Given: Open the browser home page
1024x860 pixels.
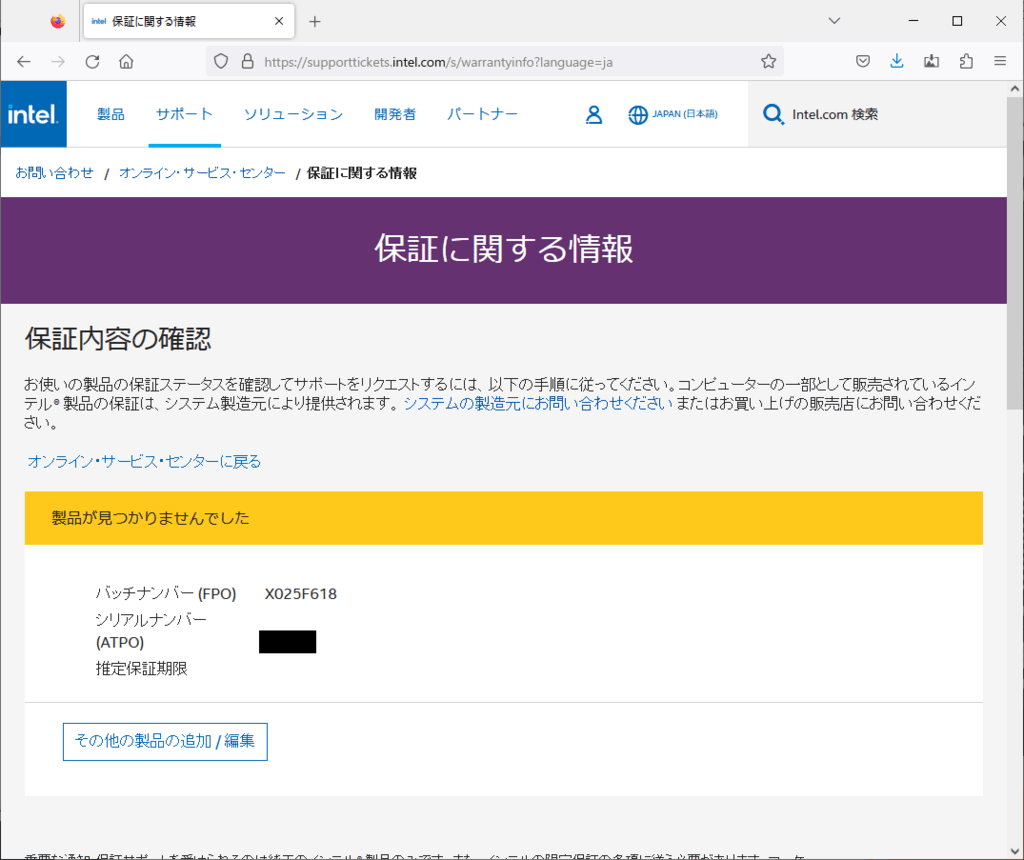Looking at the screenshot, I should click(x=126, y=62).
